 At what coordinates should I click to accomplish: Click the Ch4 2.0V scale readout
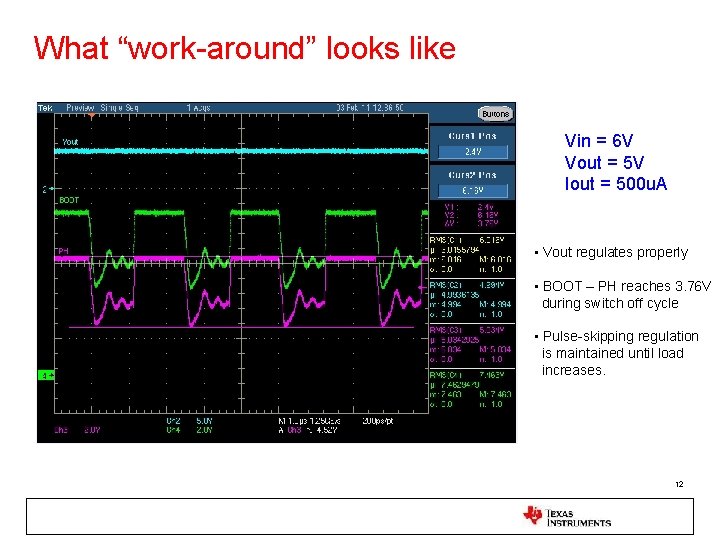(x=189, y=430)
